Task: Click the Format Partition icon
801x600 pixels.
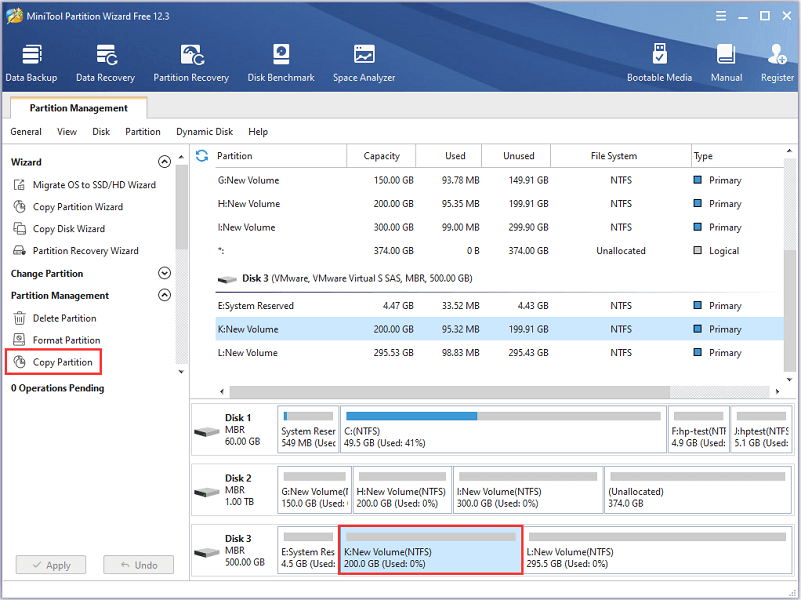Action: pos(19,340)
